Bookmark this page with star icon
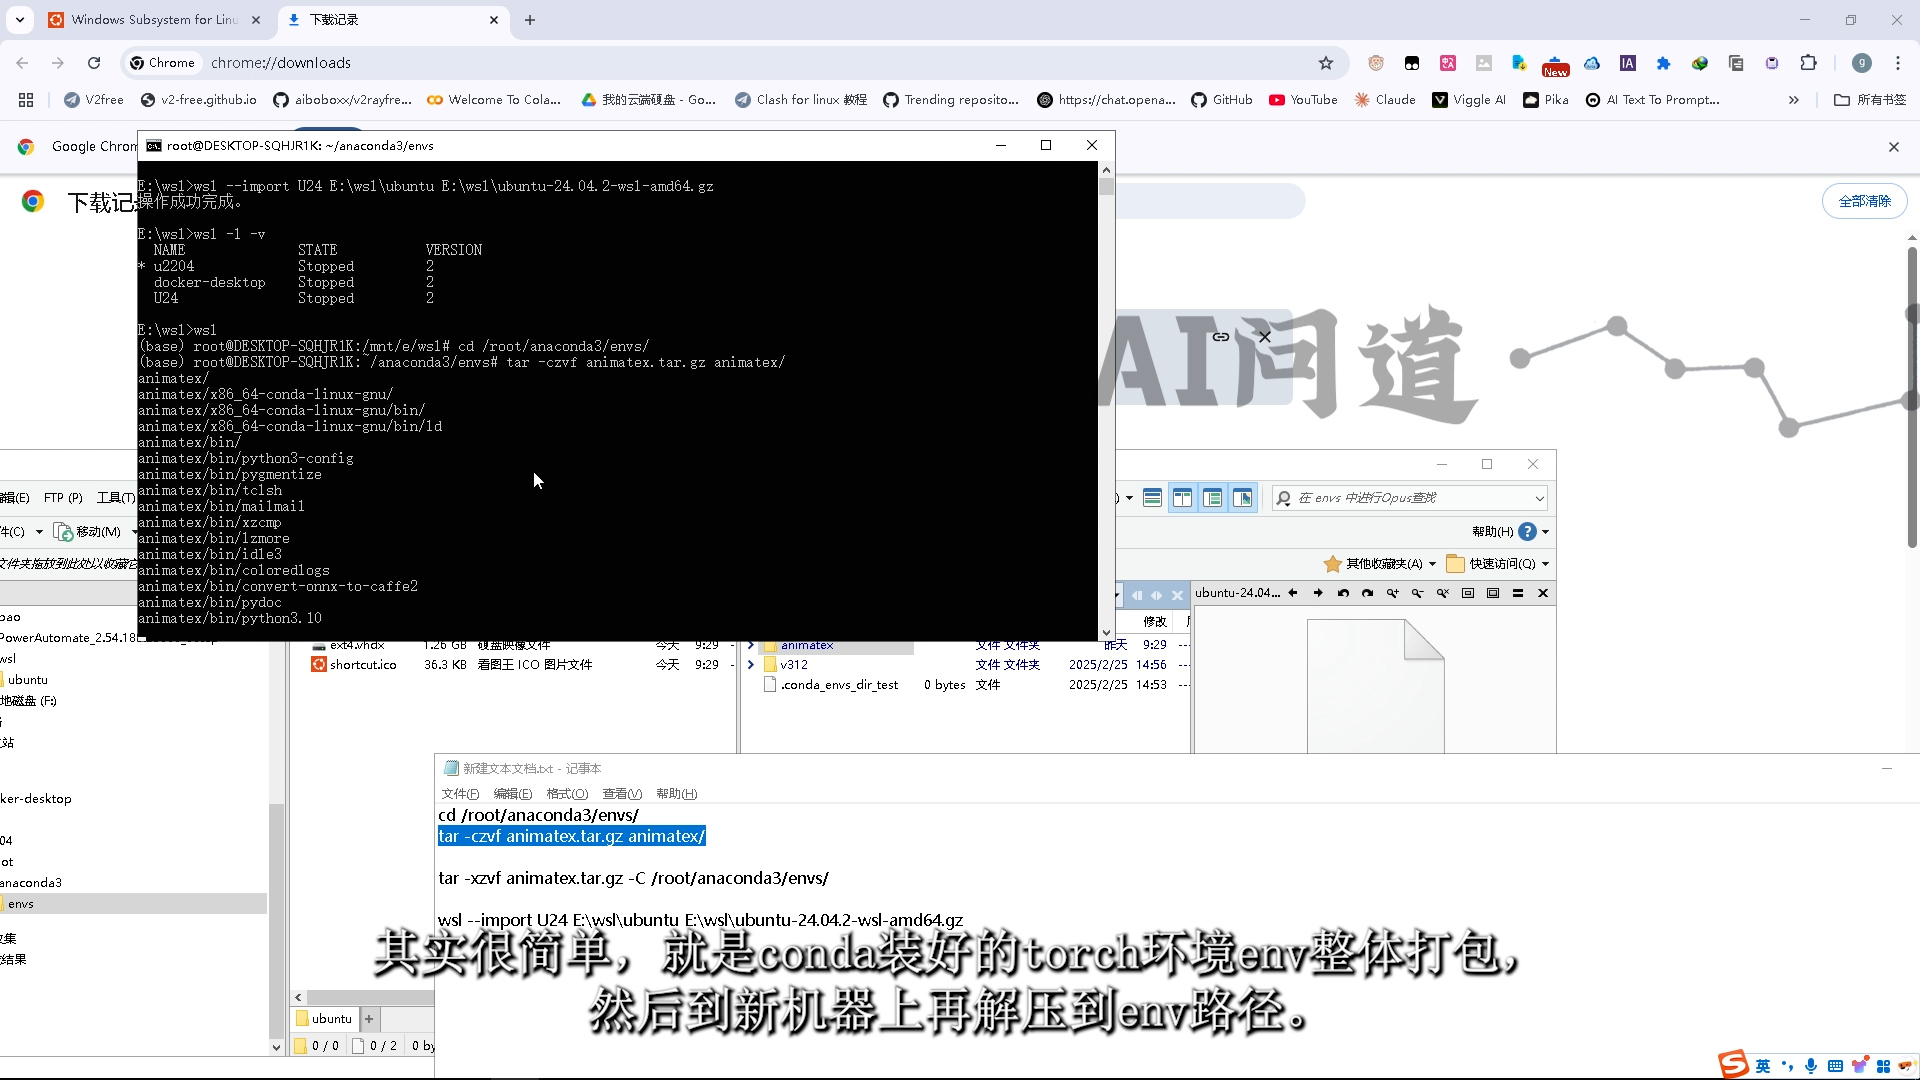 pos(1326,63)
